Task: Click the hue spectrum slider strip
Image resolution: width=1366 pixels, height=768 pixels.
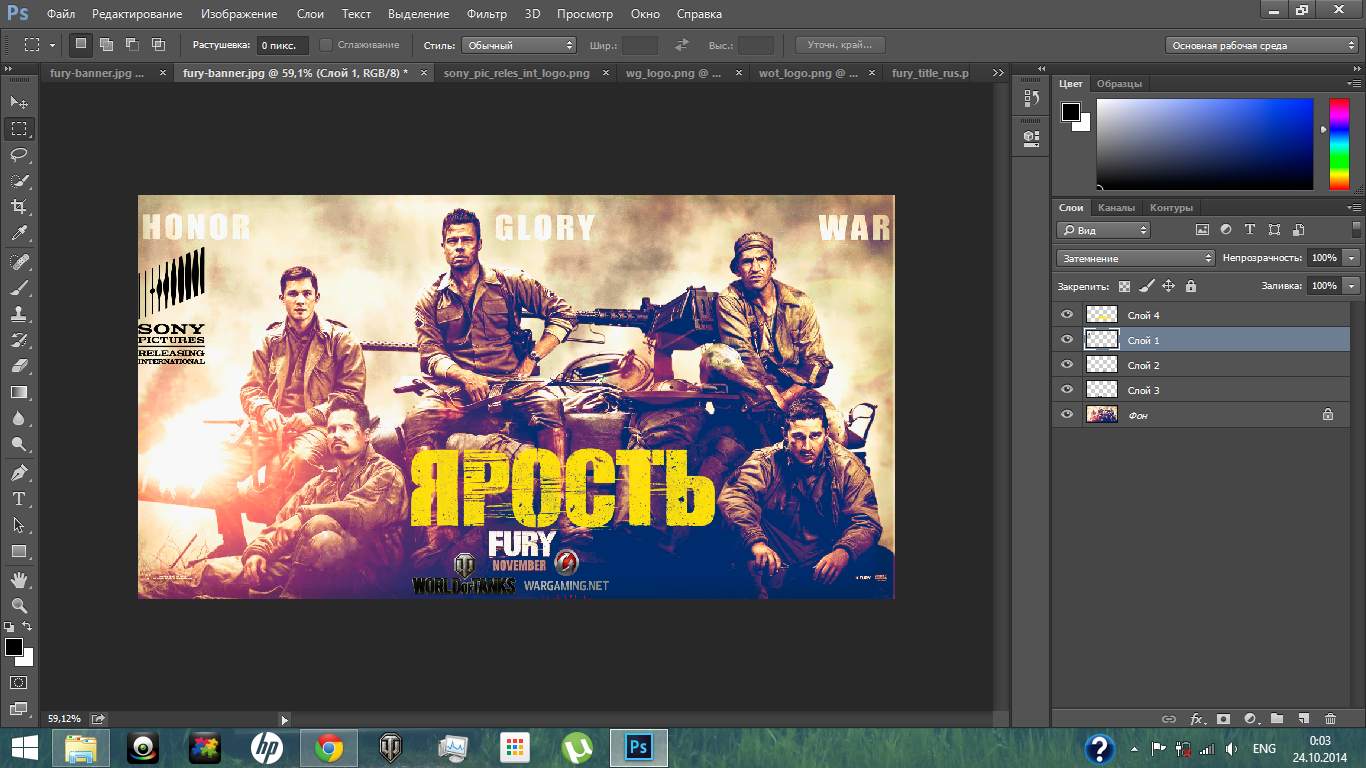Action: [1339, 144]
